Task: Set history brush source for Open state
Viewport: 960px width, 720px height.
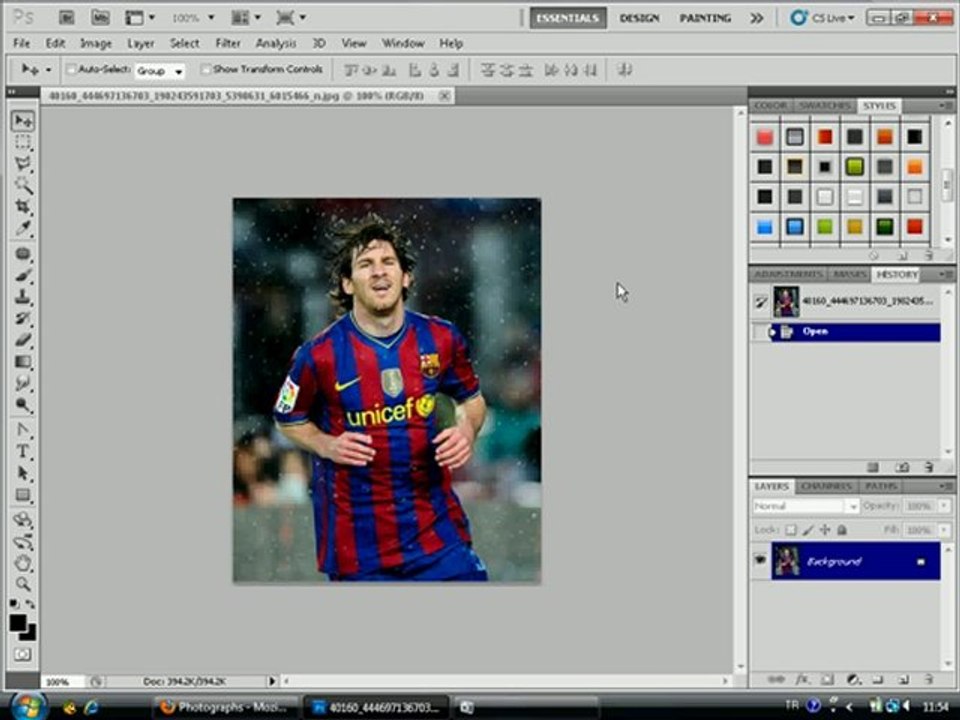Action: click(x=760, y=332)
